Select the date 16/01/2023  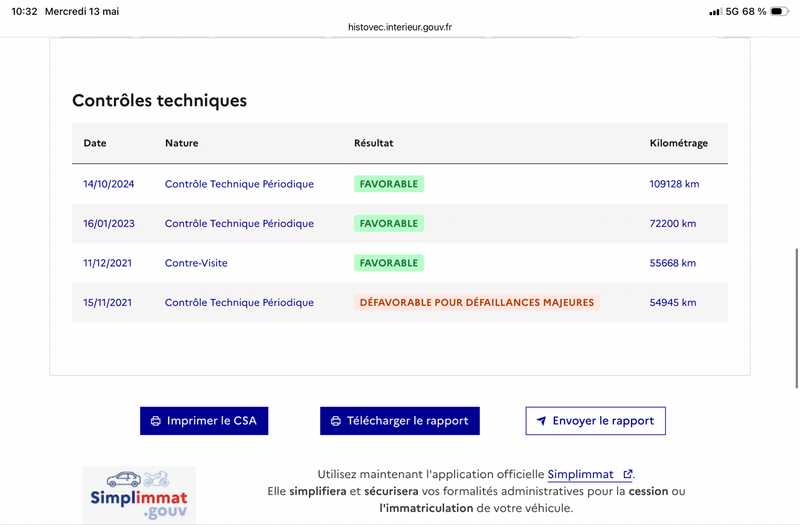pyautogui.click(x=109, y=223)
